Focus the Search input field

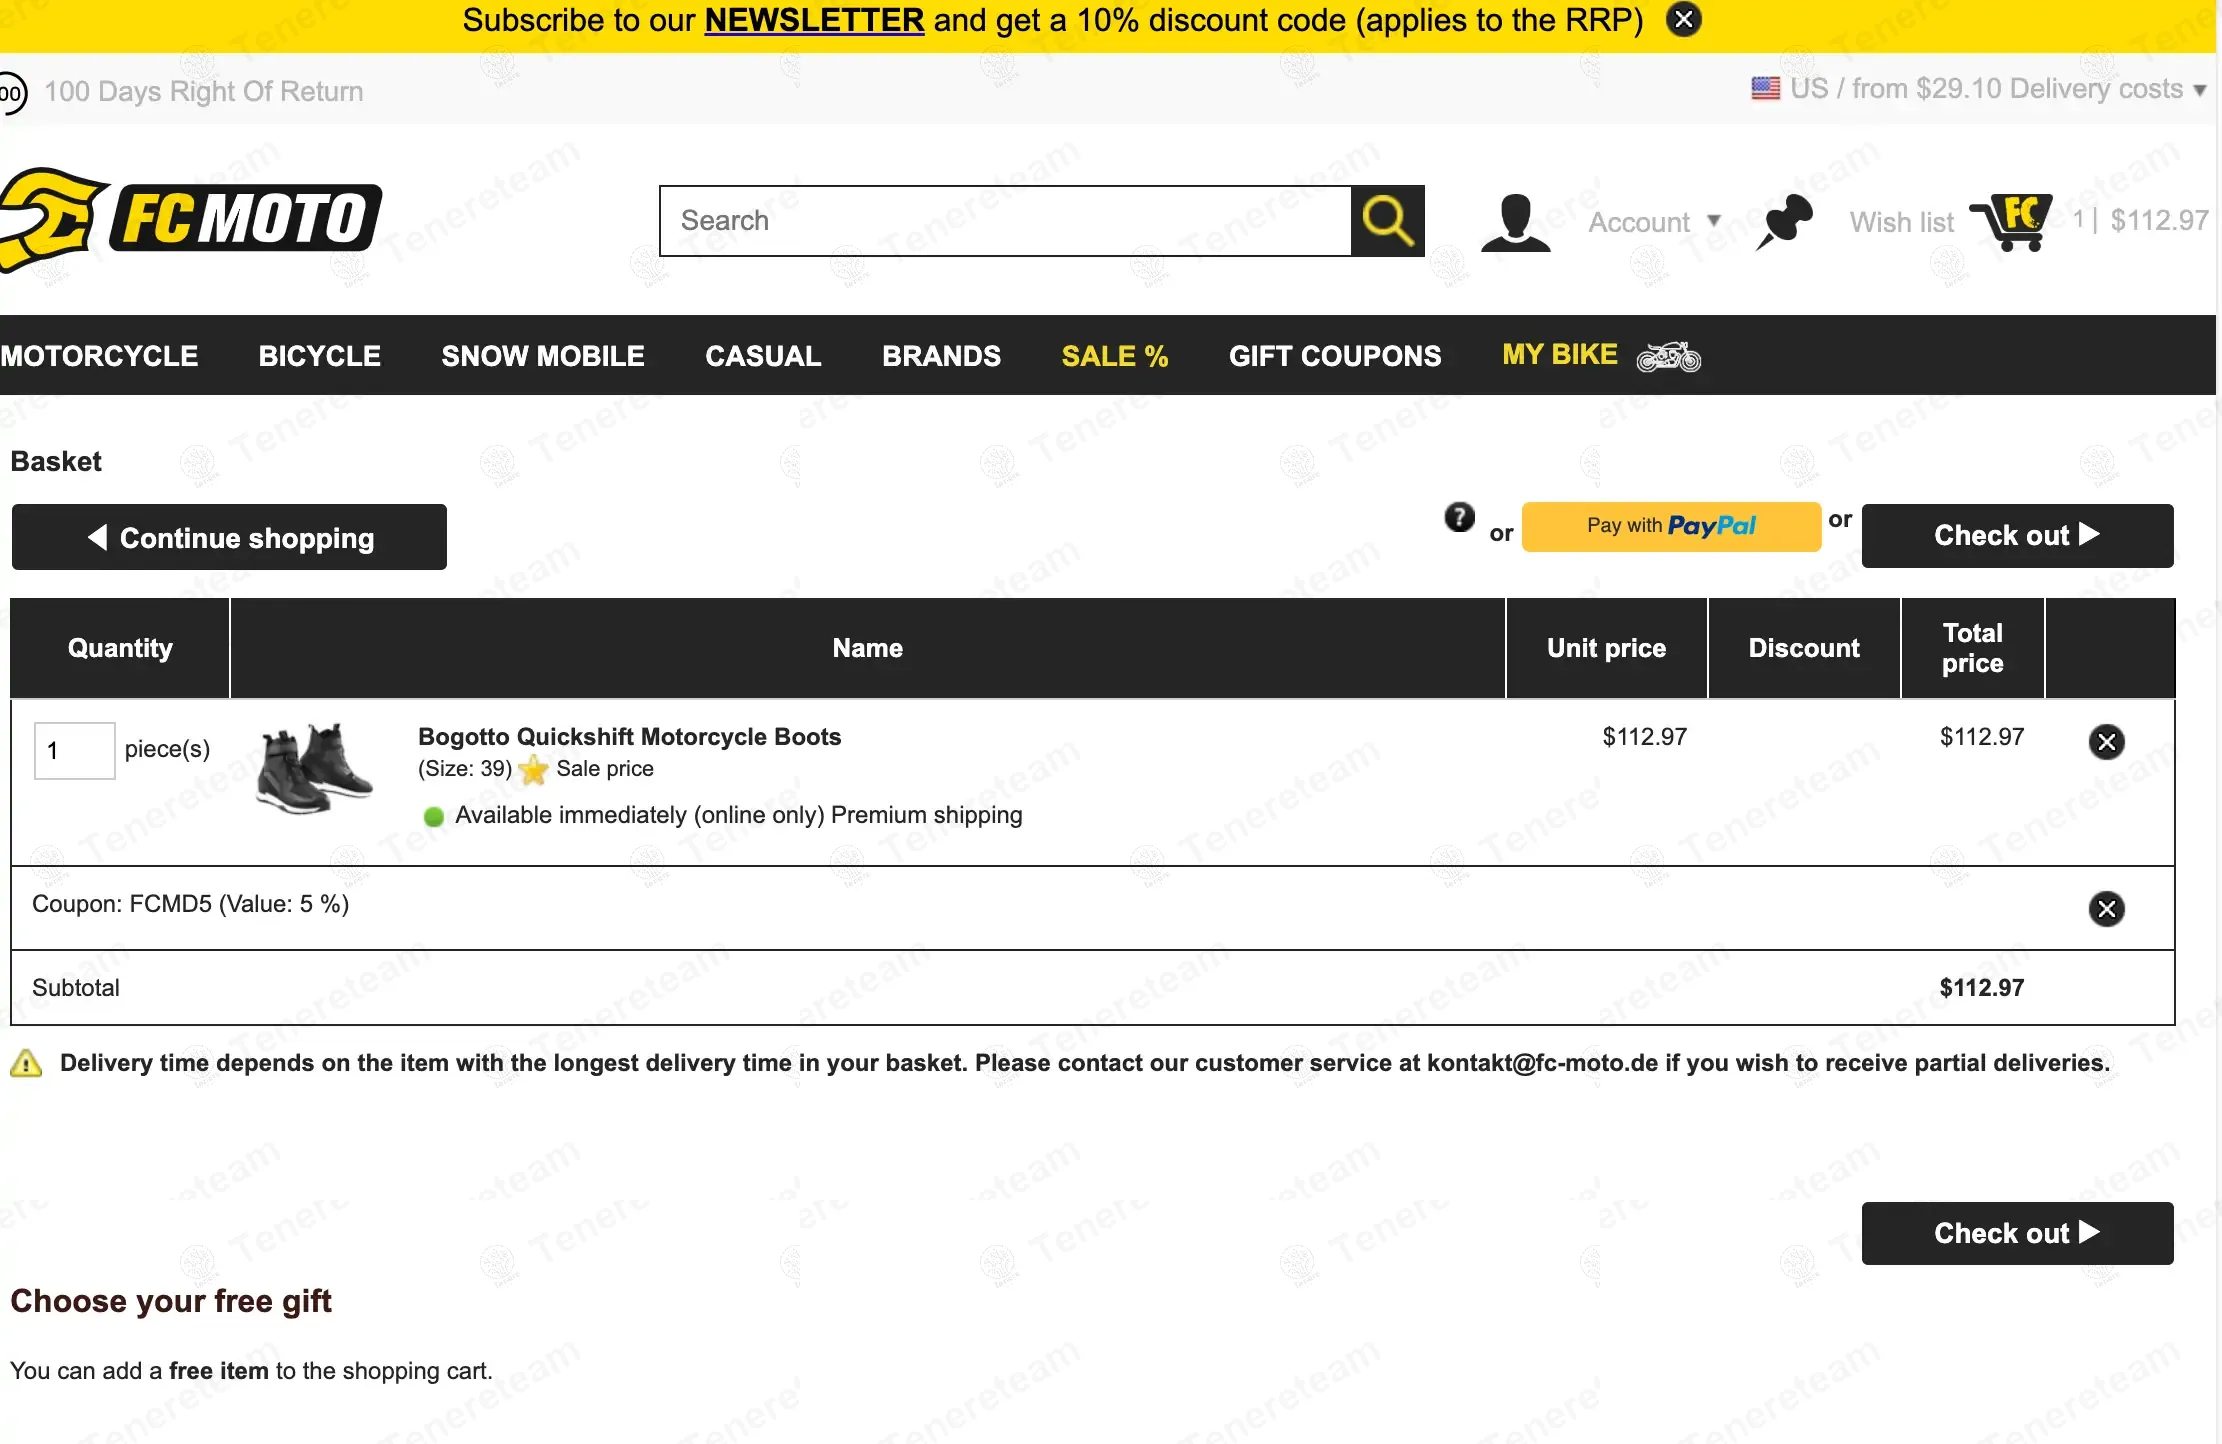[1005, 220]
